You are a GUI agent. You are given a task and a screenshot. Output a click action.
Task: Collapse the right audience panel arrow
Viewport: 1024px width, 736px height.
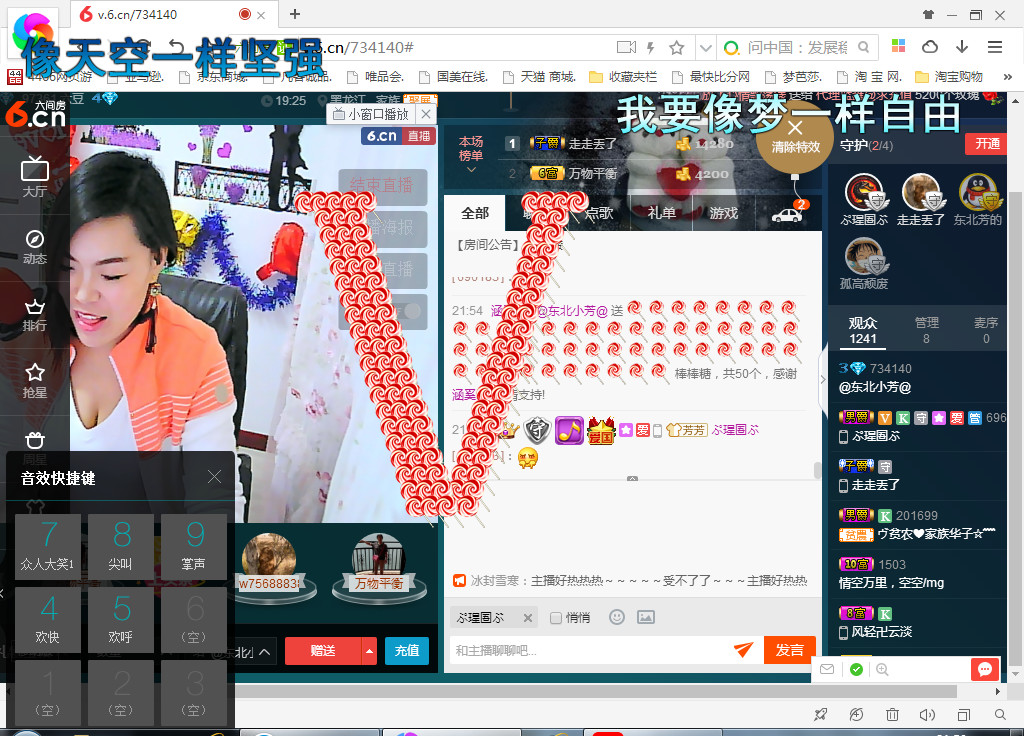[x=823, y=379]
